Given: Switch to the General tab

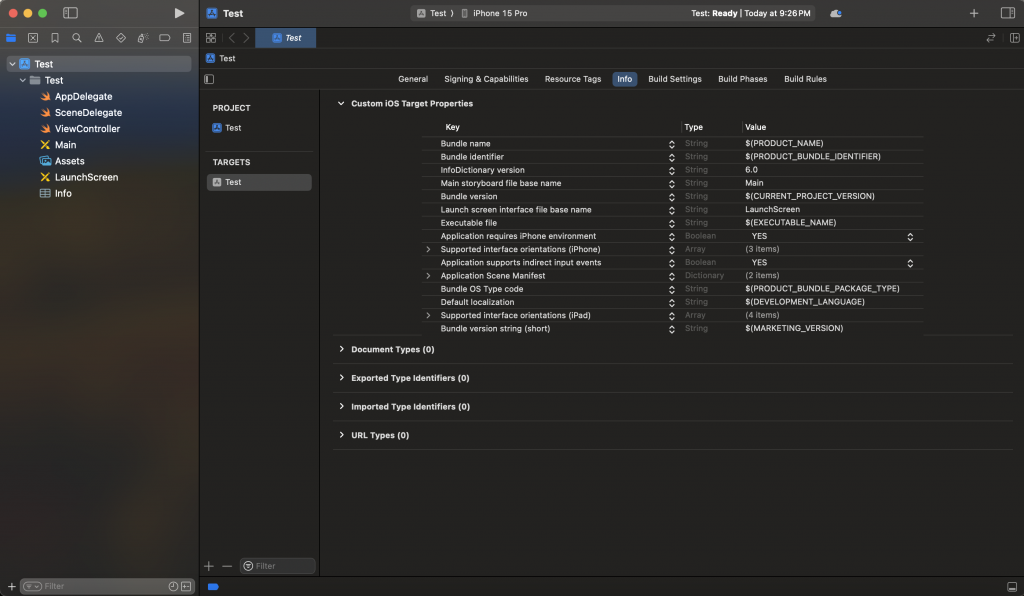Looking at the screenshot, I should [x=413, y=79].
